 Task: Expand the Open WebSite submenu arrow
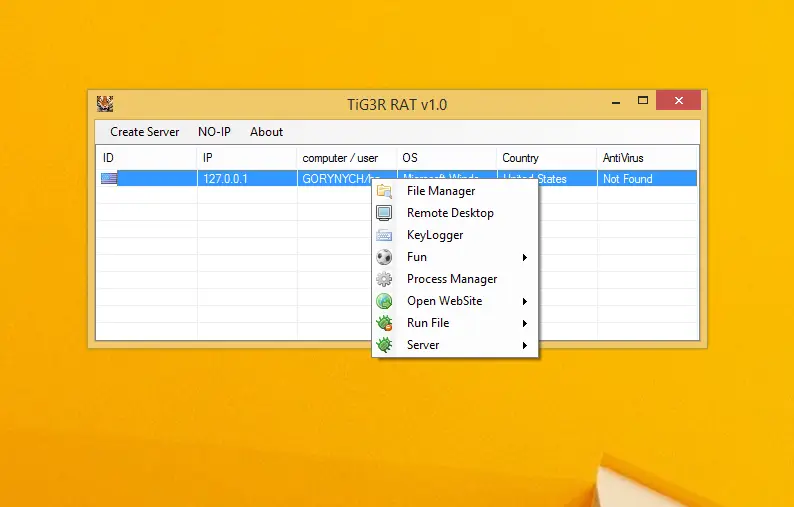[525, 301]
